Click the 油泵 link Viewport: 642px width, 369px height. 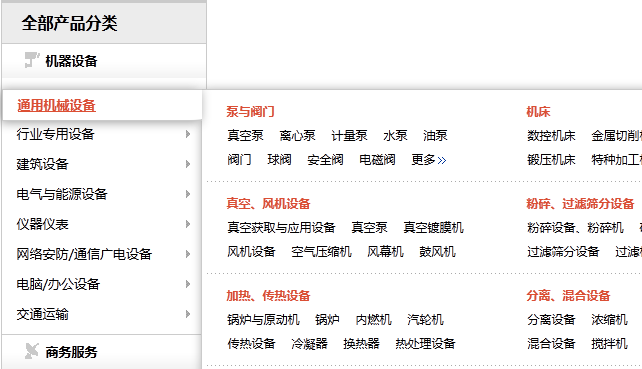tap(435, 136)
